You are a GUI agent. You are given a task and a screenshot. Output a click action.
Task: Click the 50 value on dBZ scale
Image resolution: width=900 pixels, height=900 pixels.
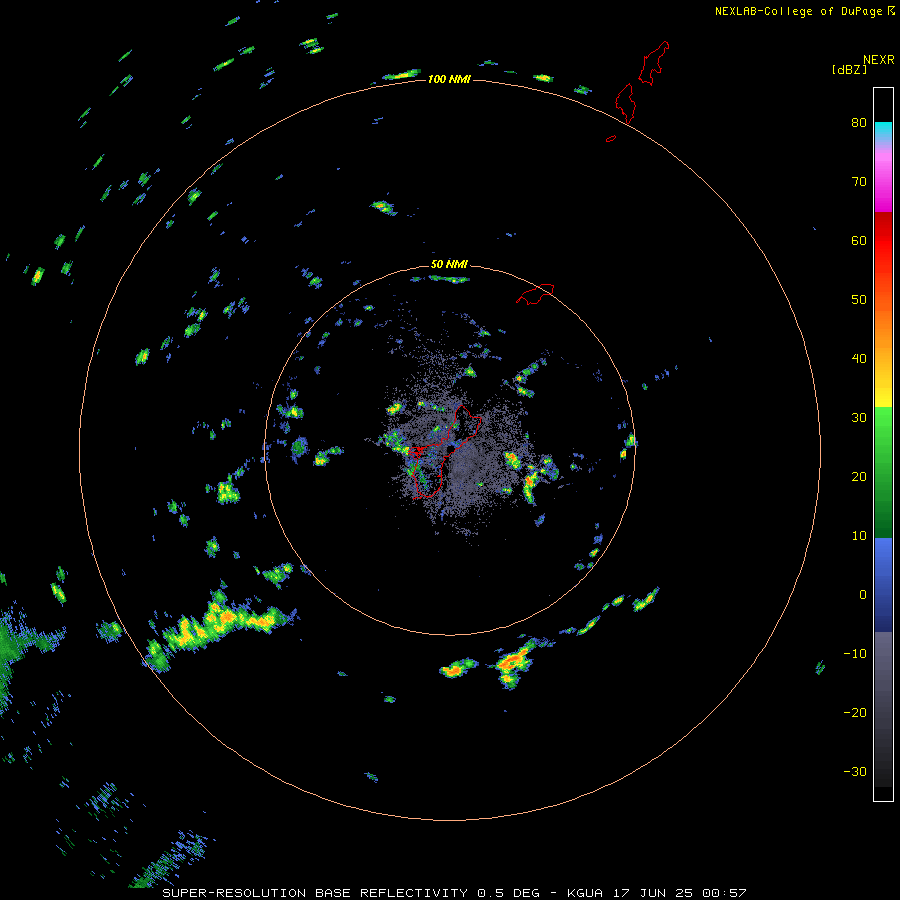point(859,300)
